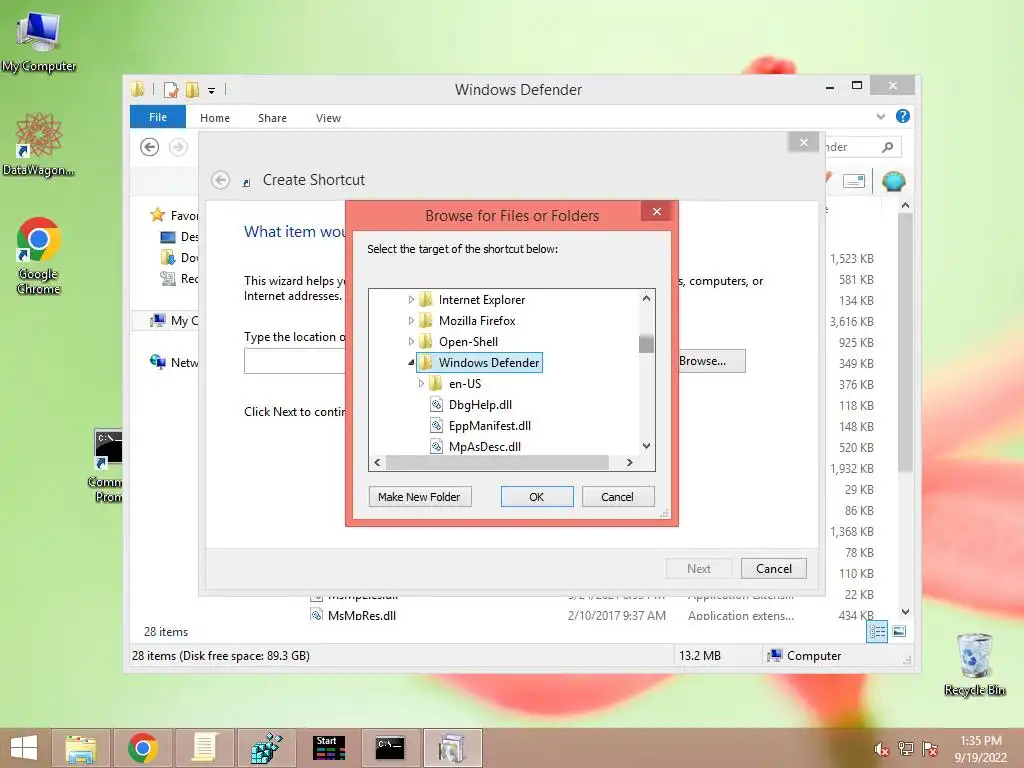This screenshot has height=768, width=1024.
Task: Click Properties icon in quick access toolbar
Action: tap(171, 89)
